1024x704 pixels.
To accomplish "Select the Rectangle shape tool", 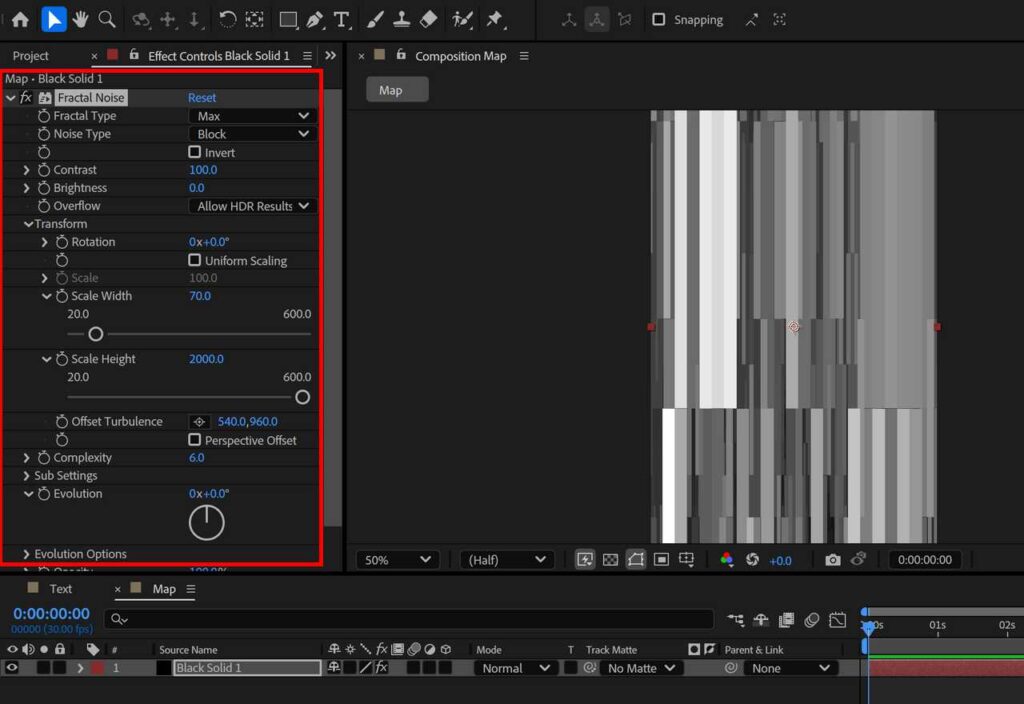I will (288, 20).
